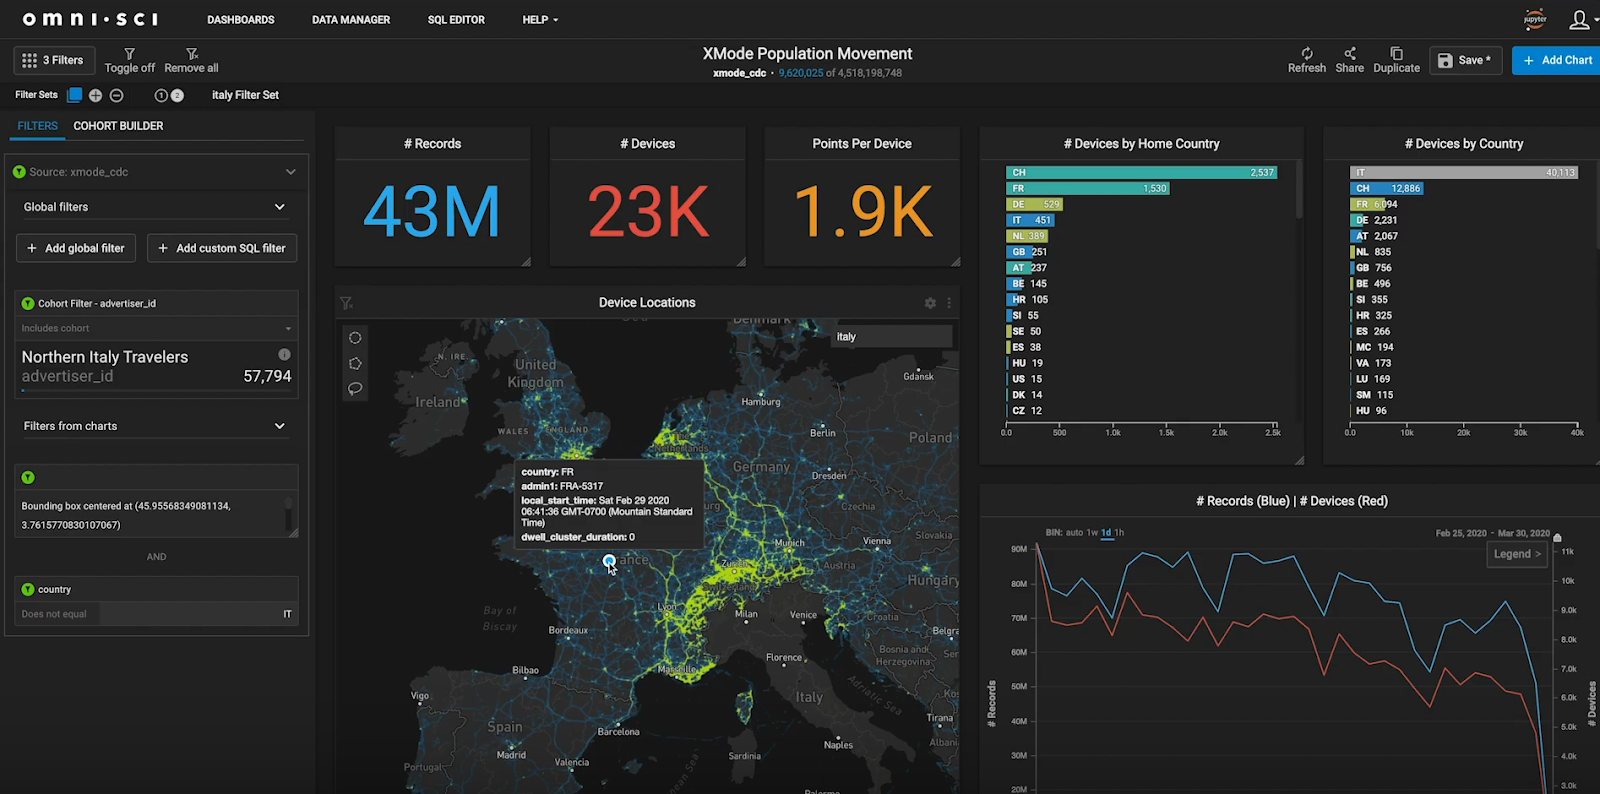The image size is (1600, 794).
Task: Duplicate the dashboard
Action: tap(1396, 60)
